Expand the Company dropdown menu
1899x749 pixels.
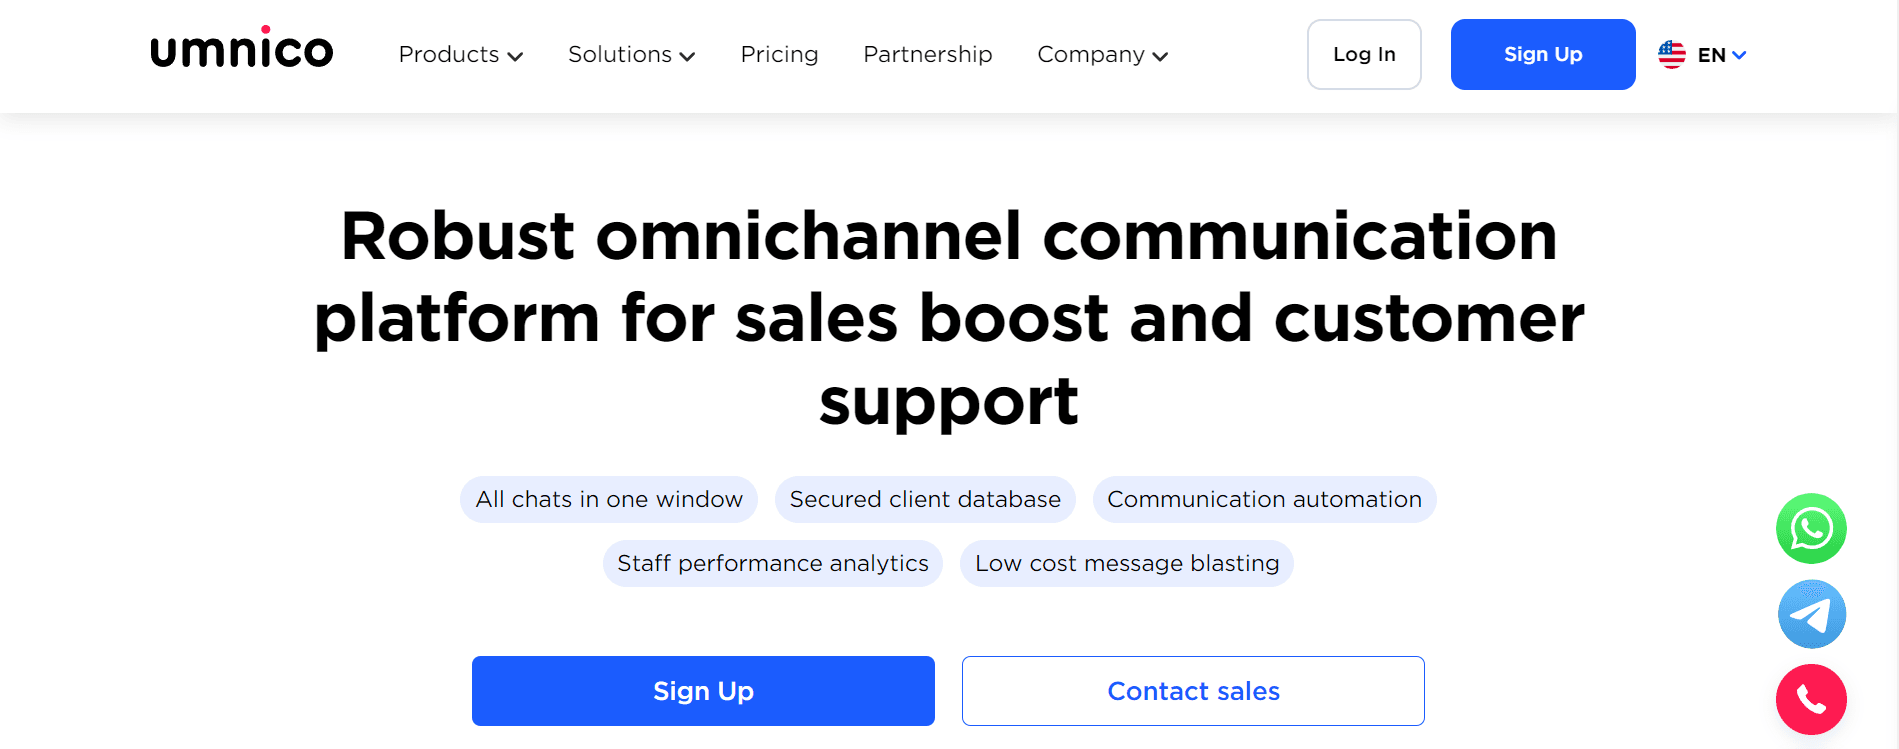pyautogui.click(x=1102, y=55)
